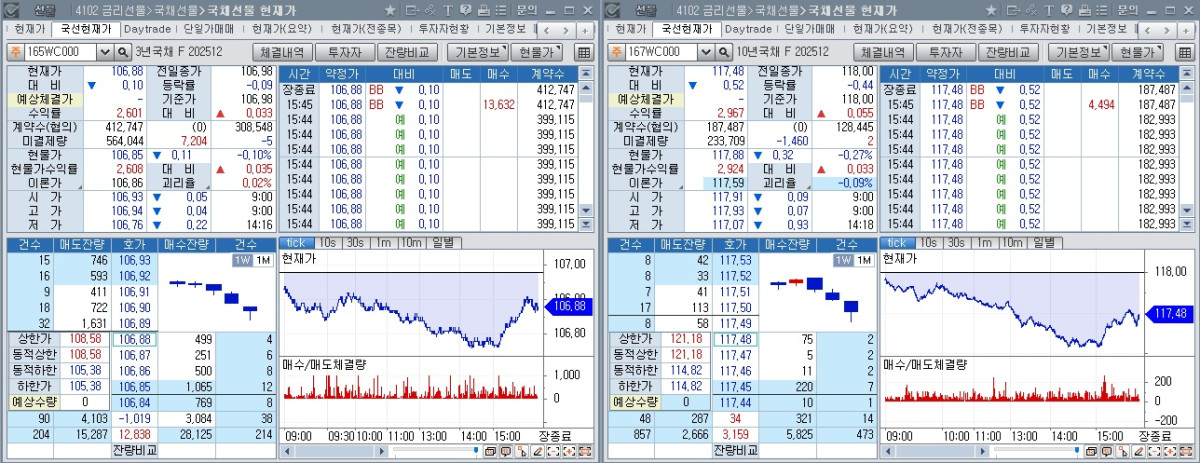
Task: Toggle 1M candle view in left window
Action: coord(263,260)
